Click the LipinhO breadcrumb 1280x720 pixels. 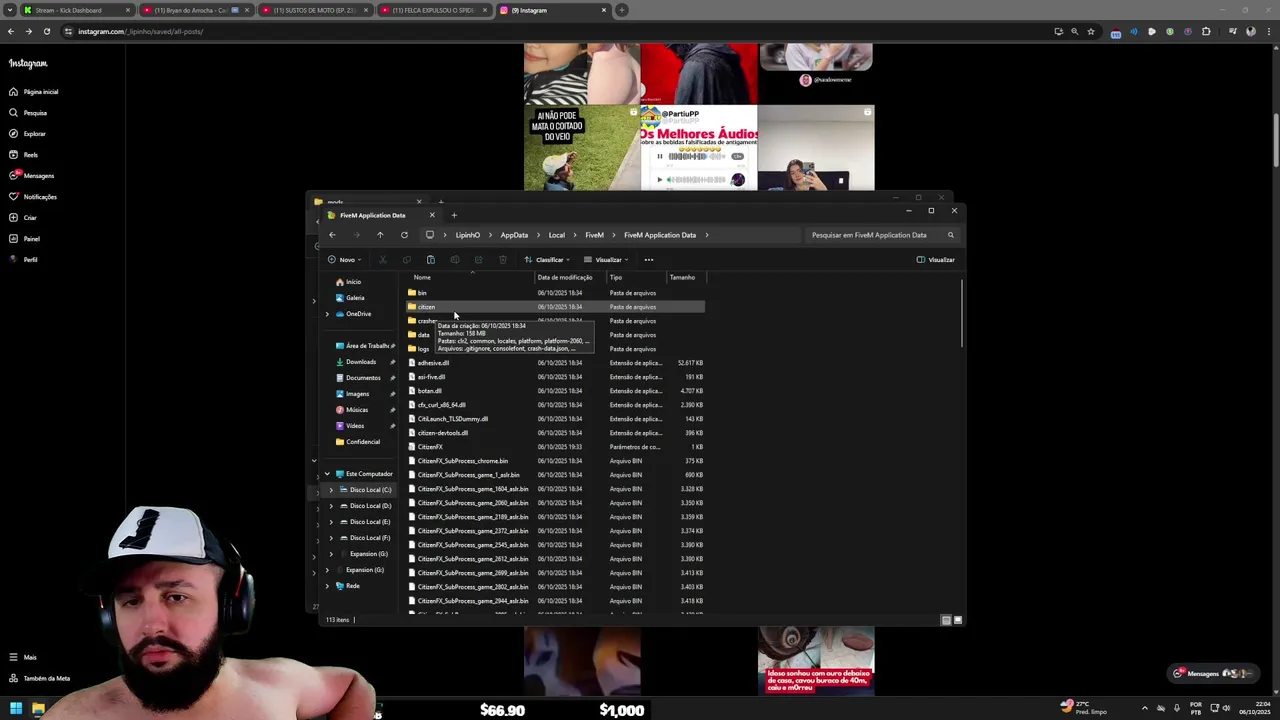(x=468, y=235)
